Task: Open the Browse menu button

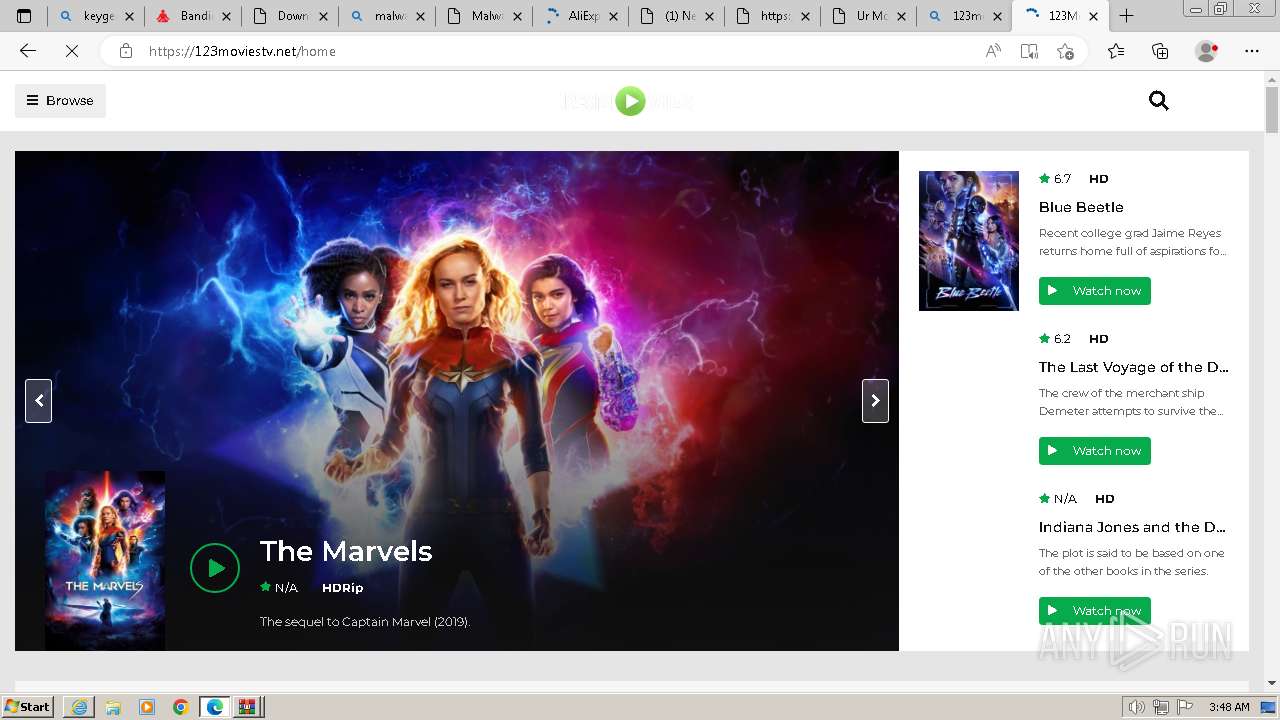Action: (60, 100)
